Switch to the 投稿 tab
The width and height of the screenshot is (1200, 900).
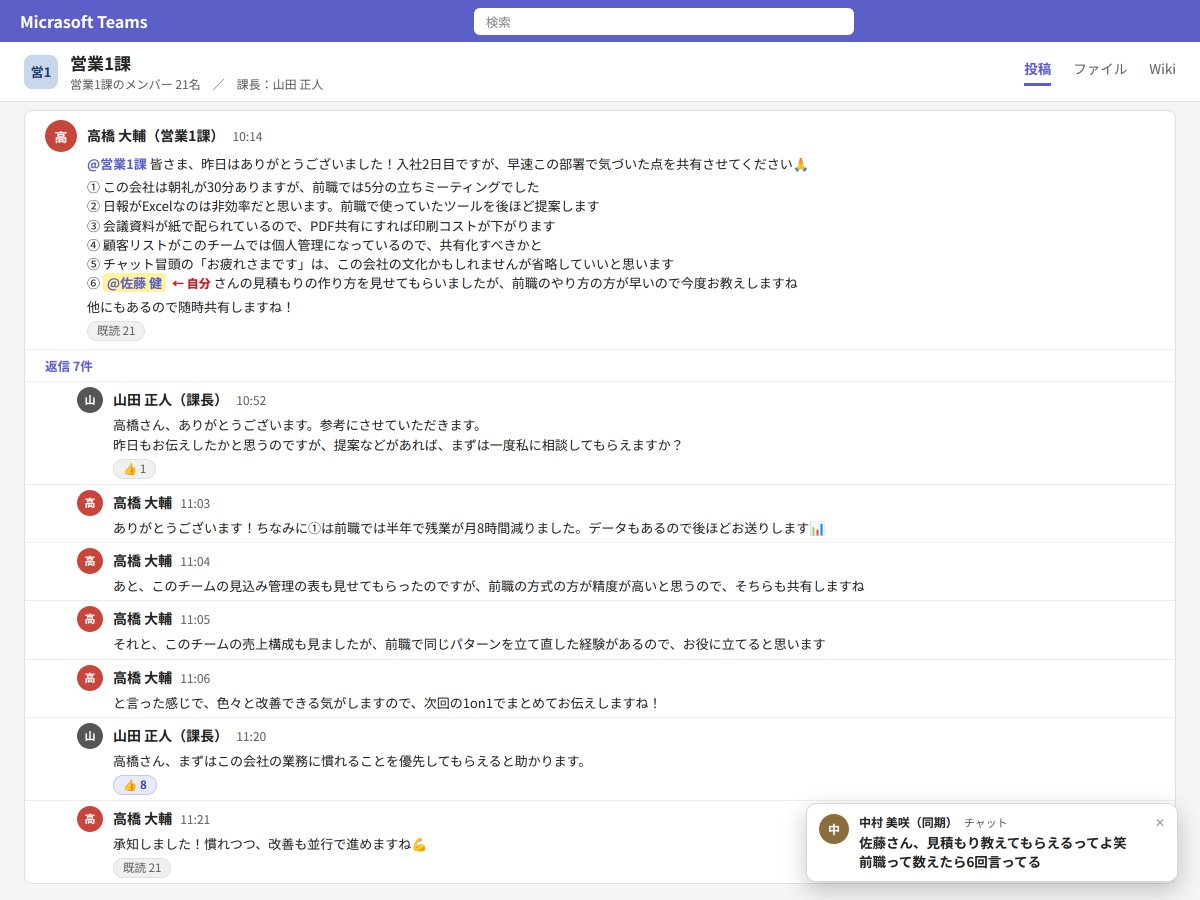(1038, 69)
